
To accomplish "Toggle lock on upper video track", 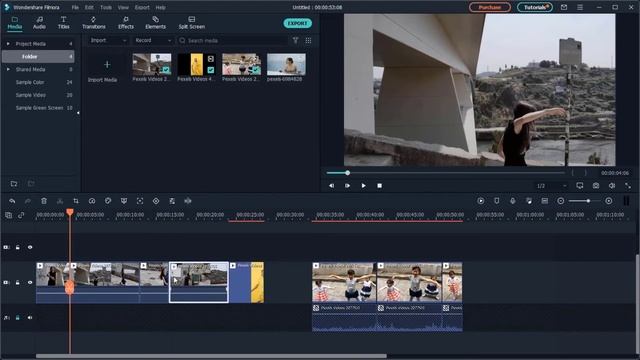I will [x=18, y=247].
